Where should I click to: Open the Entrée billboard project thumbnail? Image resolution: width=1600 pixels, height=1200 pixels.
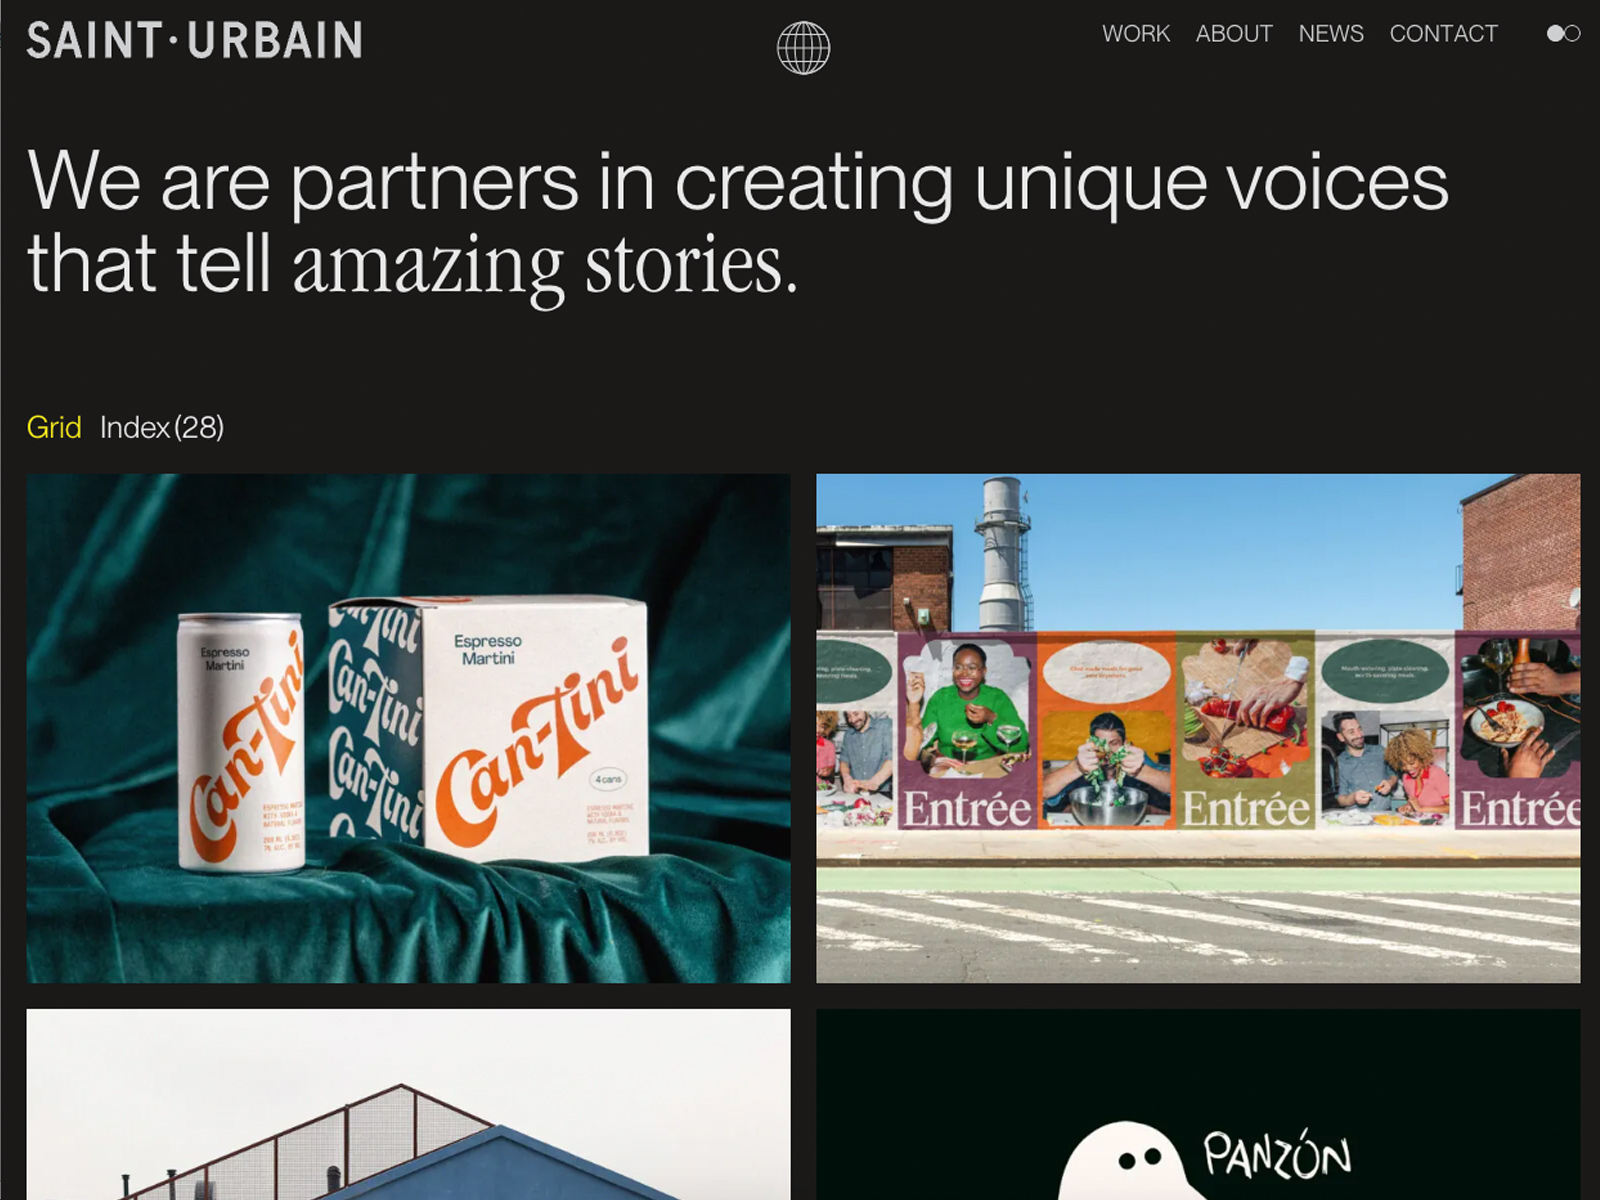click(x=1198, y=728)
